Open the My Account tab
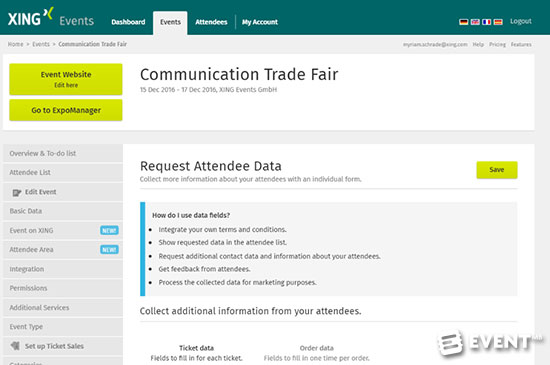Image resolution: width=550 pixels, height=365 pixels. pyautogui.click(x=260, y=22)
